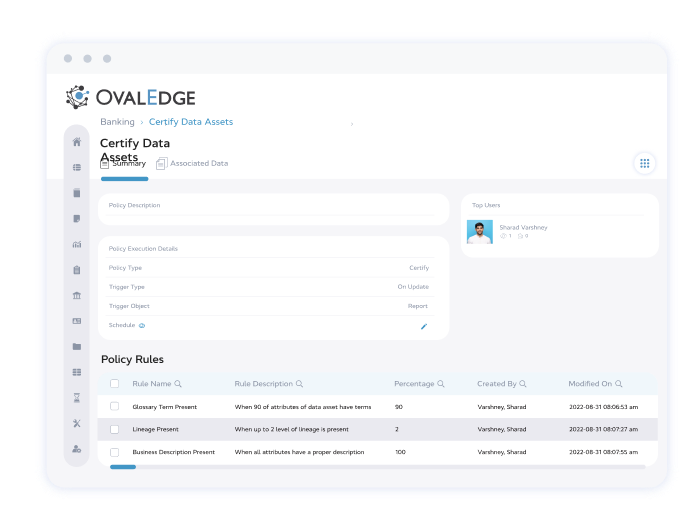Open the book icon in sidebar

pyautogui.click(x=77, y=193)
